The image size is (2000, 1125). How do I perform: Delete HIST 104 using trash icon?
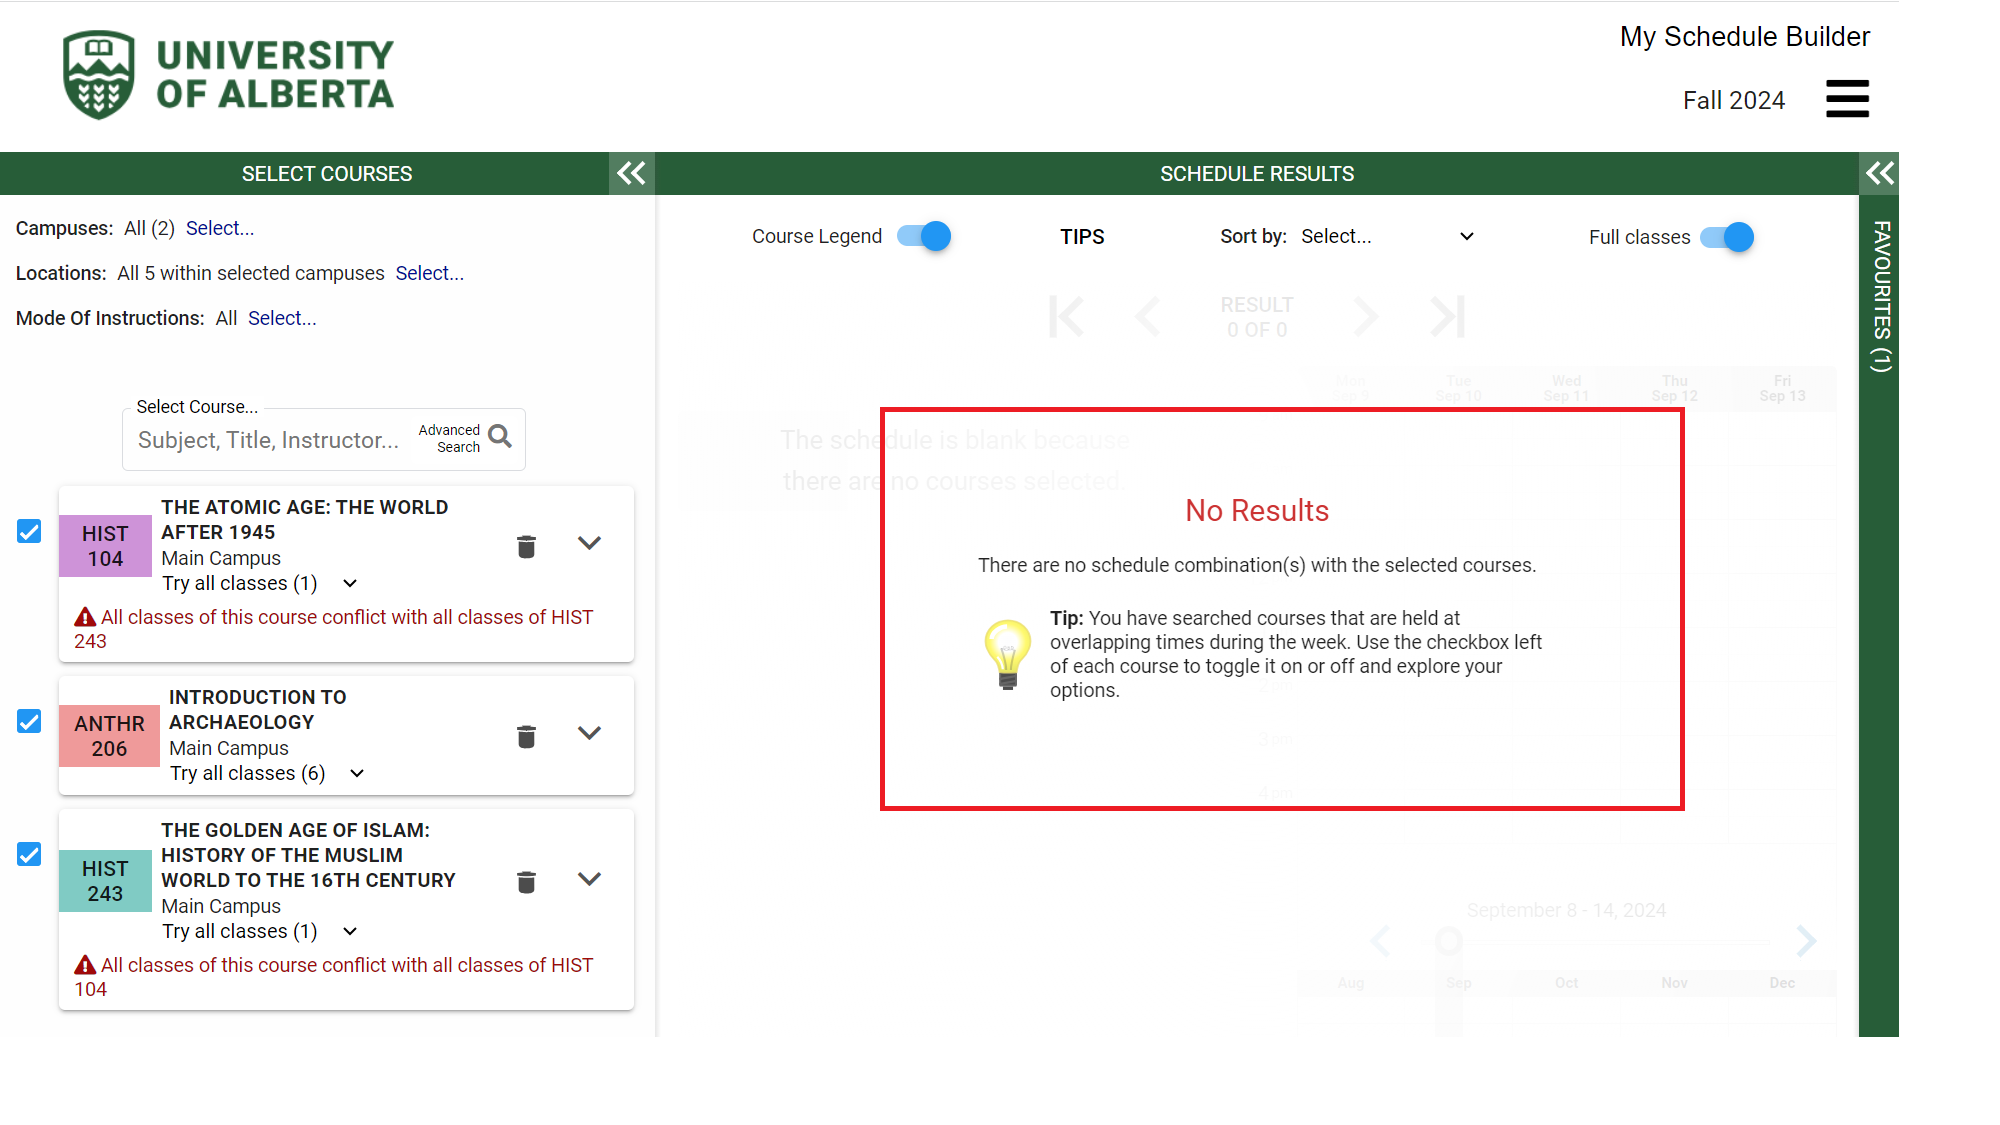[x=526, y=546]
